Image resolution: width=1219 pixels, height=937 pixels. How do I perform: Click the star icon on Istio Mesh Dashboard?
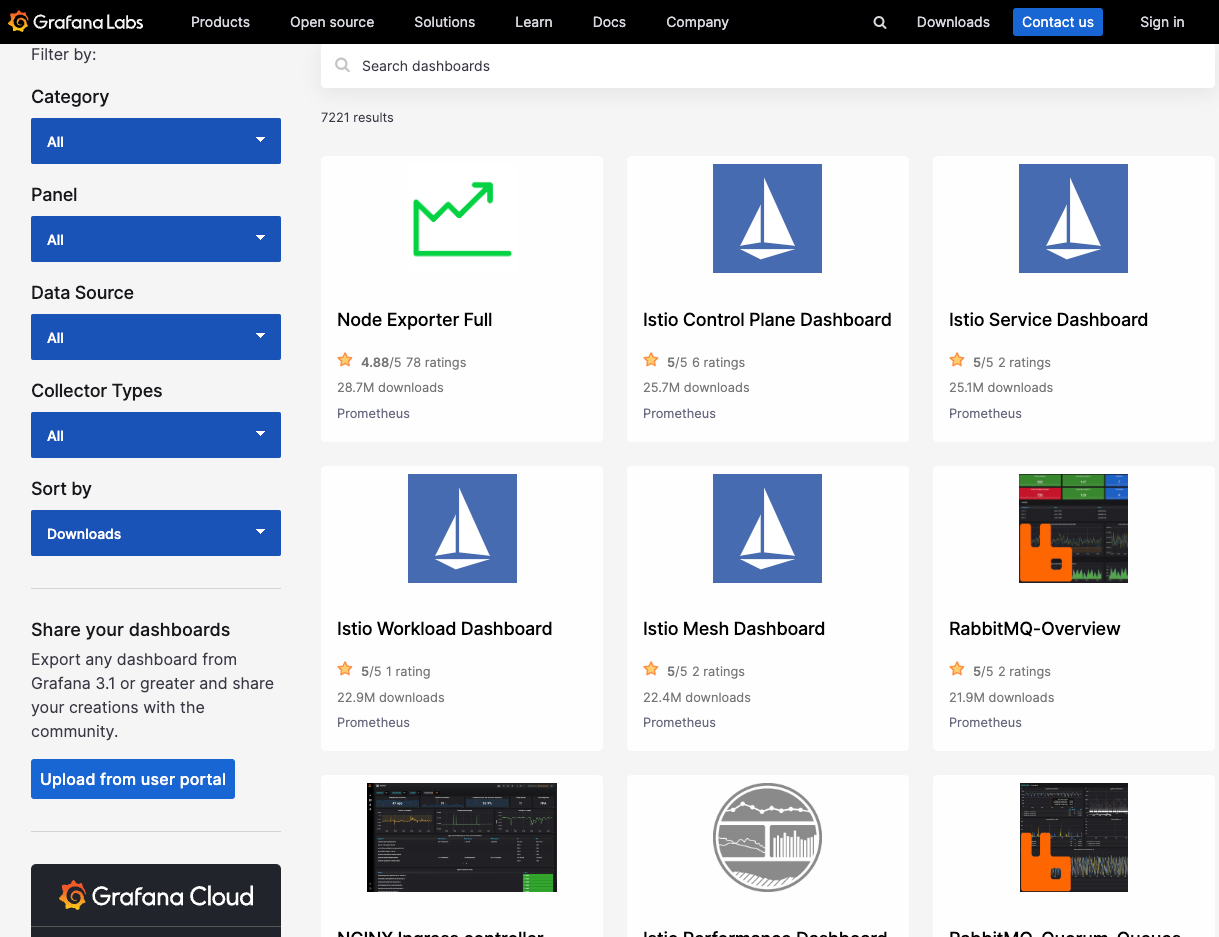point(651,669)
